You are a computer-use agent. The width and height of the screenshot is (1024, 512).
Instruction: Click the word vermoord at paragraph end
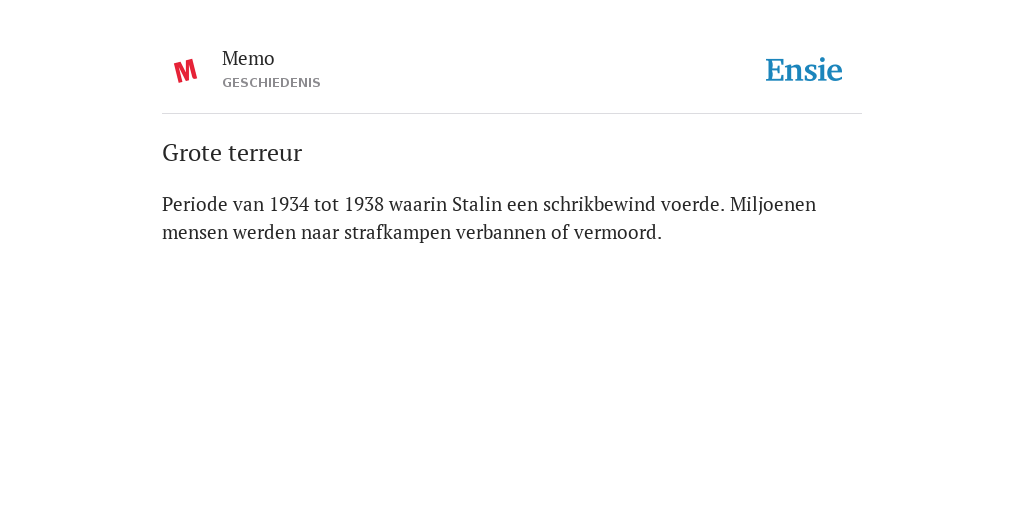coord(617,232)
